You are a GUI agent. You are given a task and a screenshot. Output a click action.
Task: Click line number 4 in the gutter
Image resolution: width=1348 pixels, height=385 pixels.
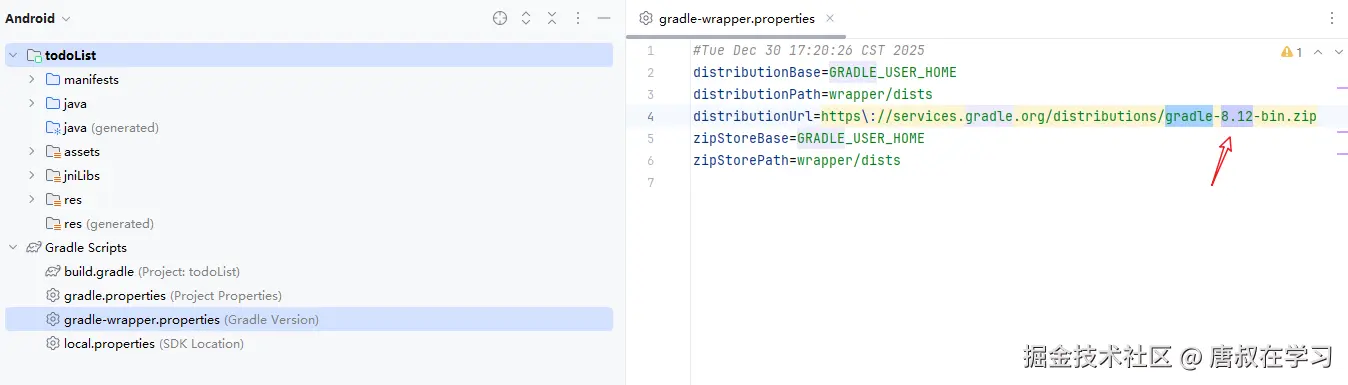650,116
